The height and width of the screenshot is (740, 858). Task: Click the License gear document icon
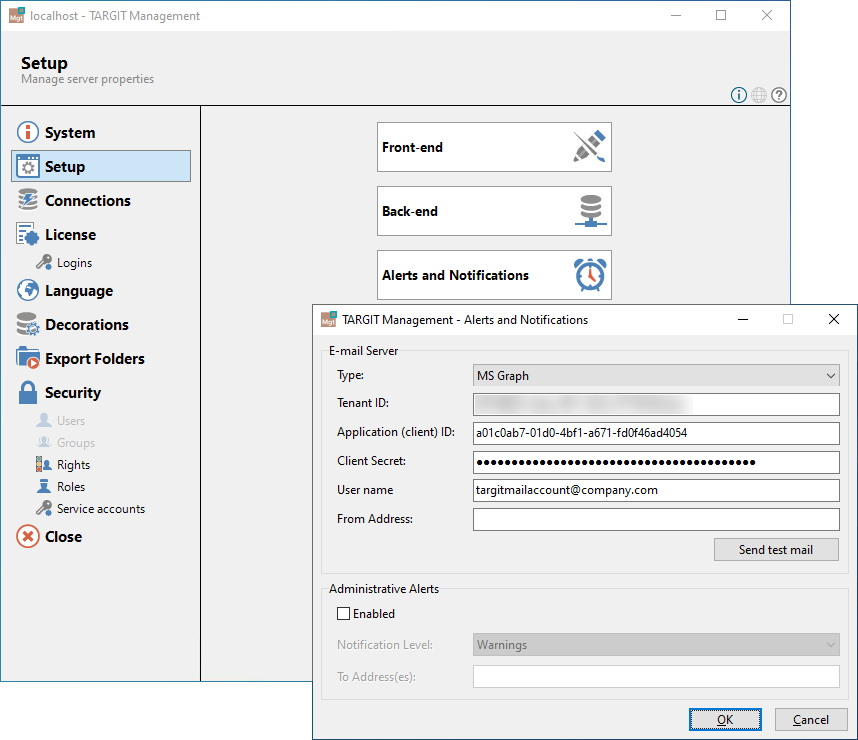coord(27,234)
